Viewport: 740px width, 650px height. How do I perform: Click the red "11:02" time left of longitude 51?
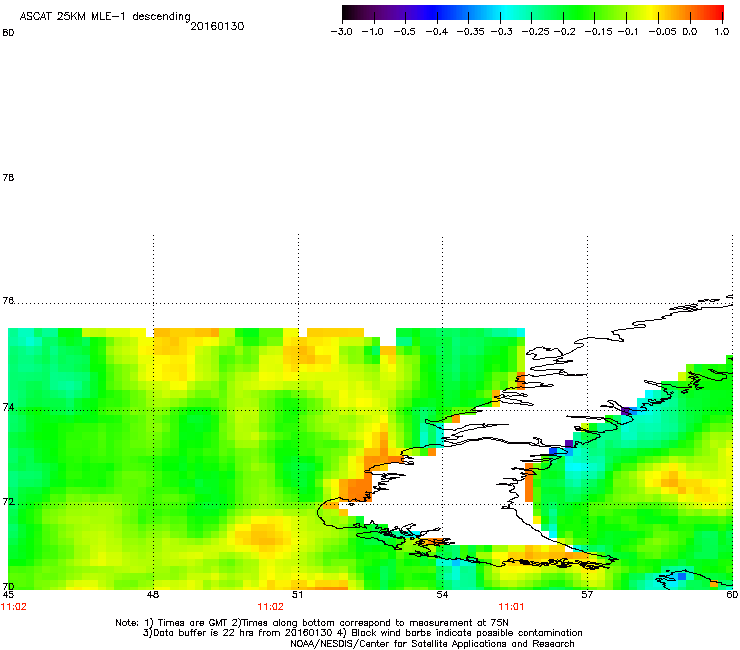270,607
